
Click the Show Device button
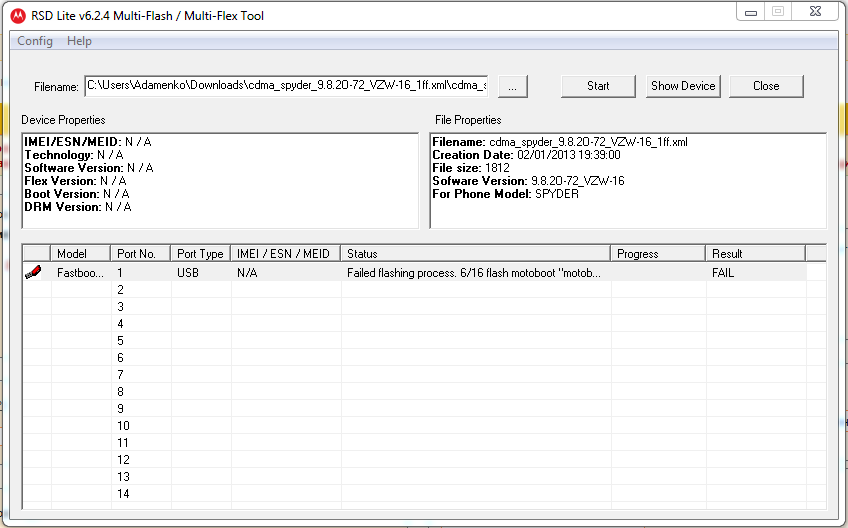tap(683, 86)
